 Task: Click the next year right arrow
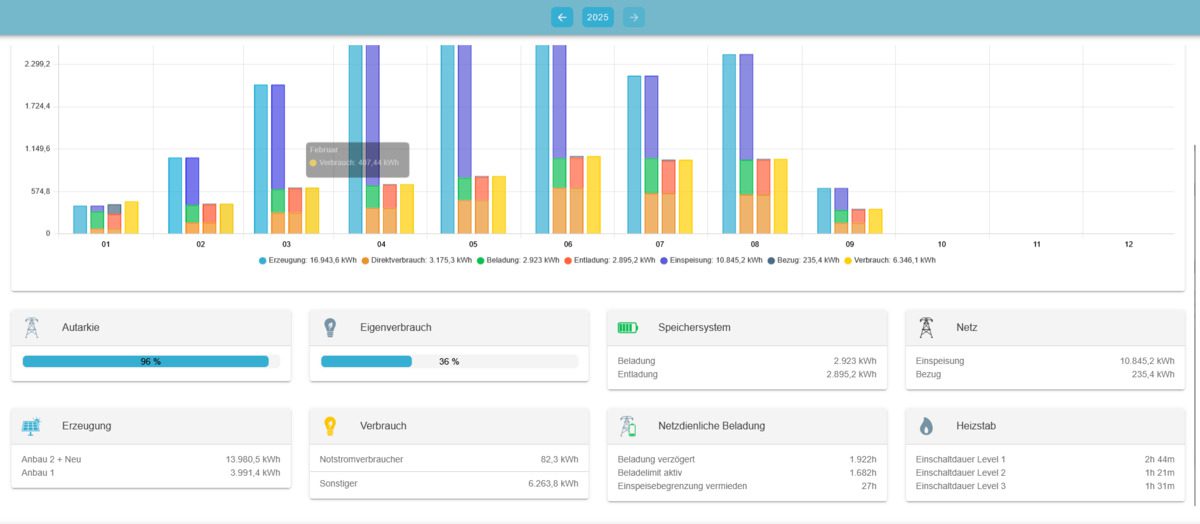pyautogui.click(x=633, y=17)
